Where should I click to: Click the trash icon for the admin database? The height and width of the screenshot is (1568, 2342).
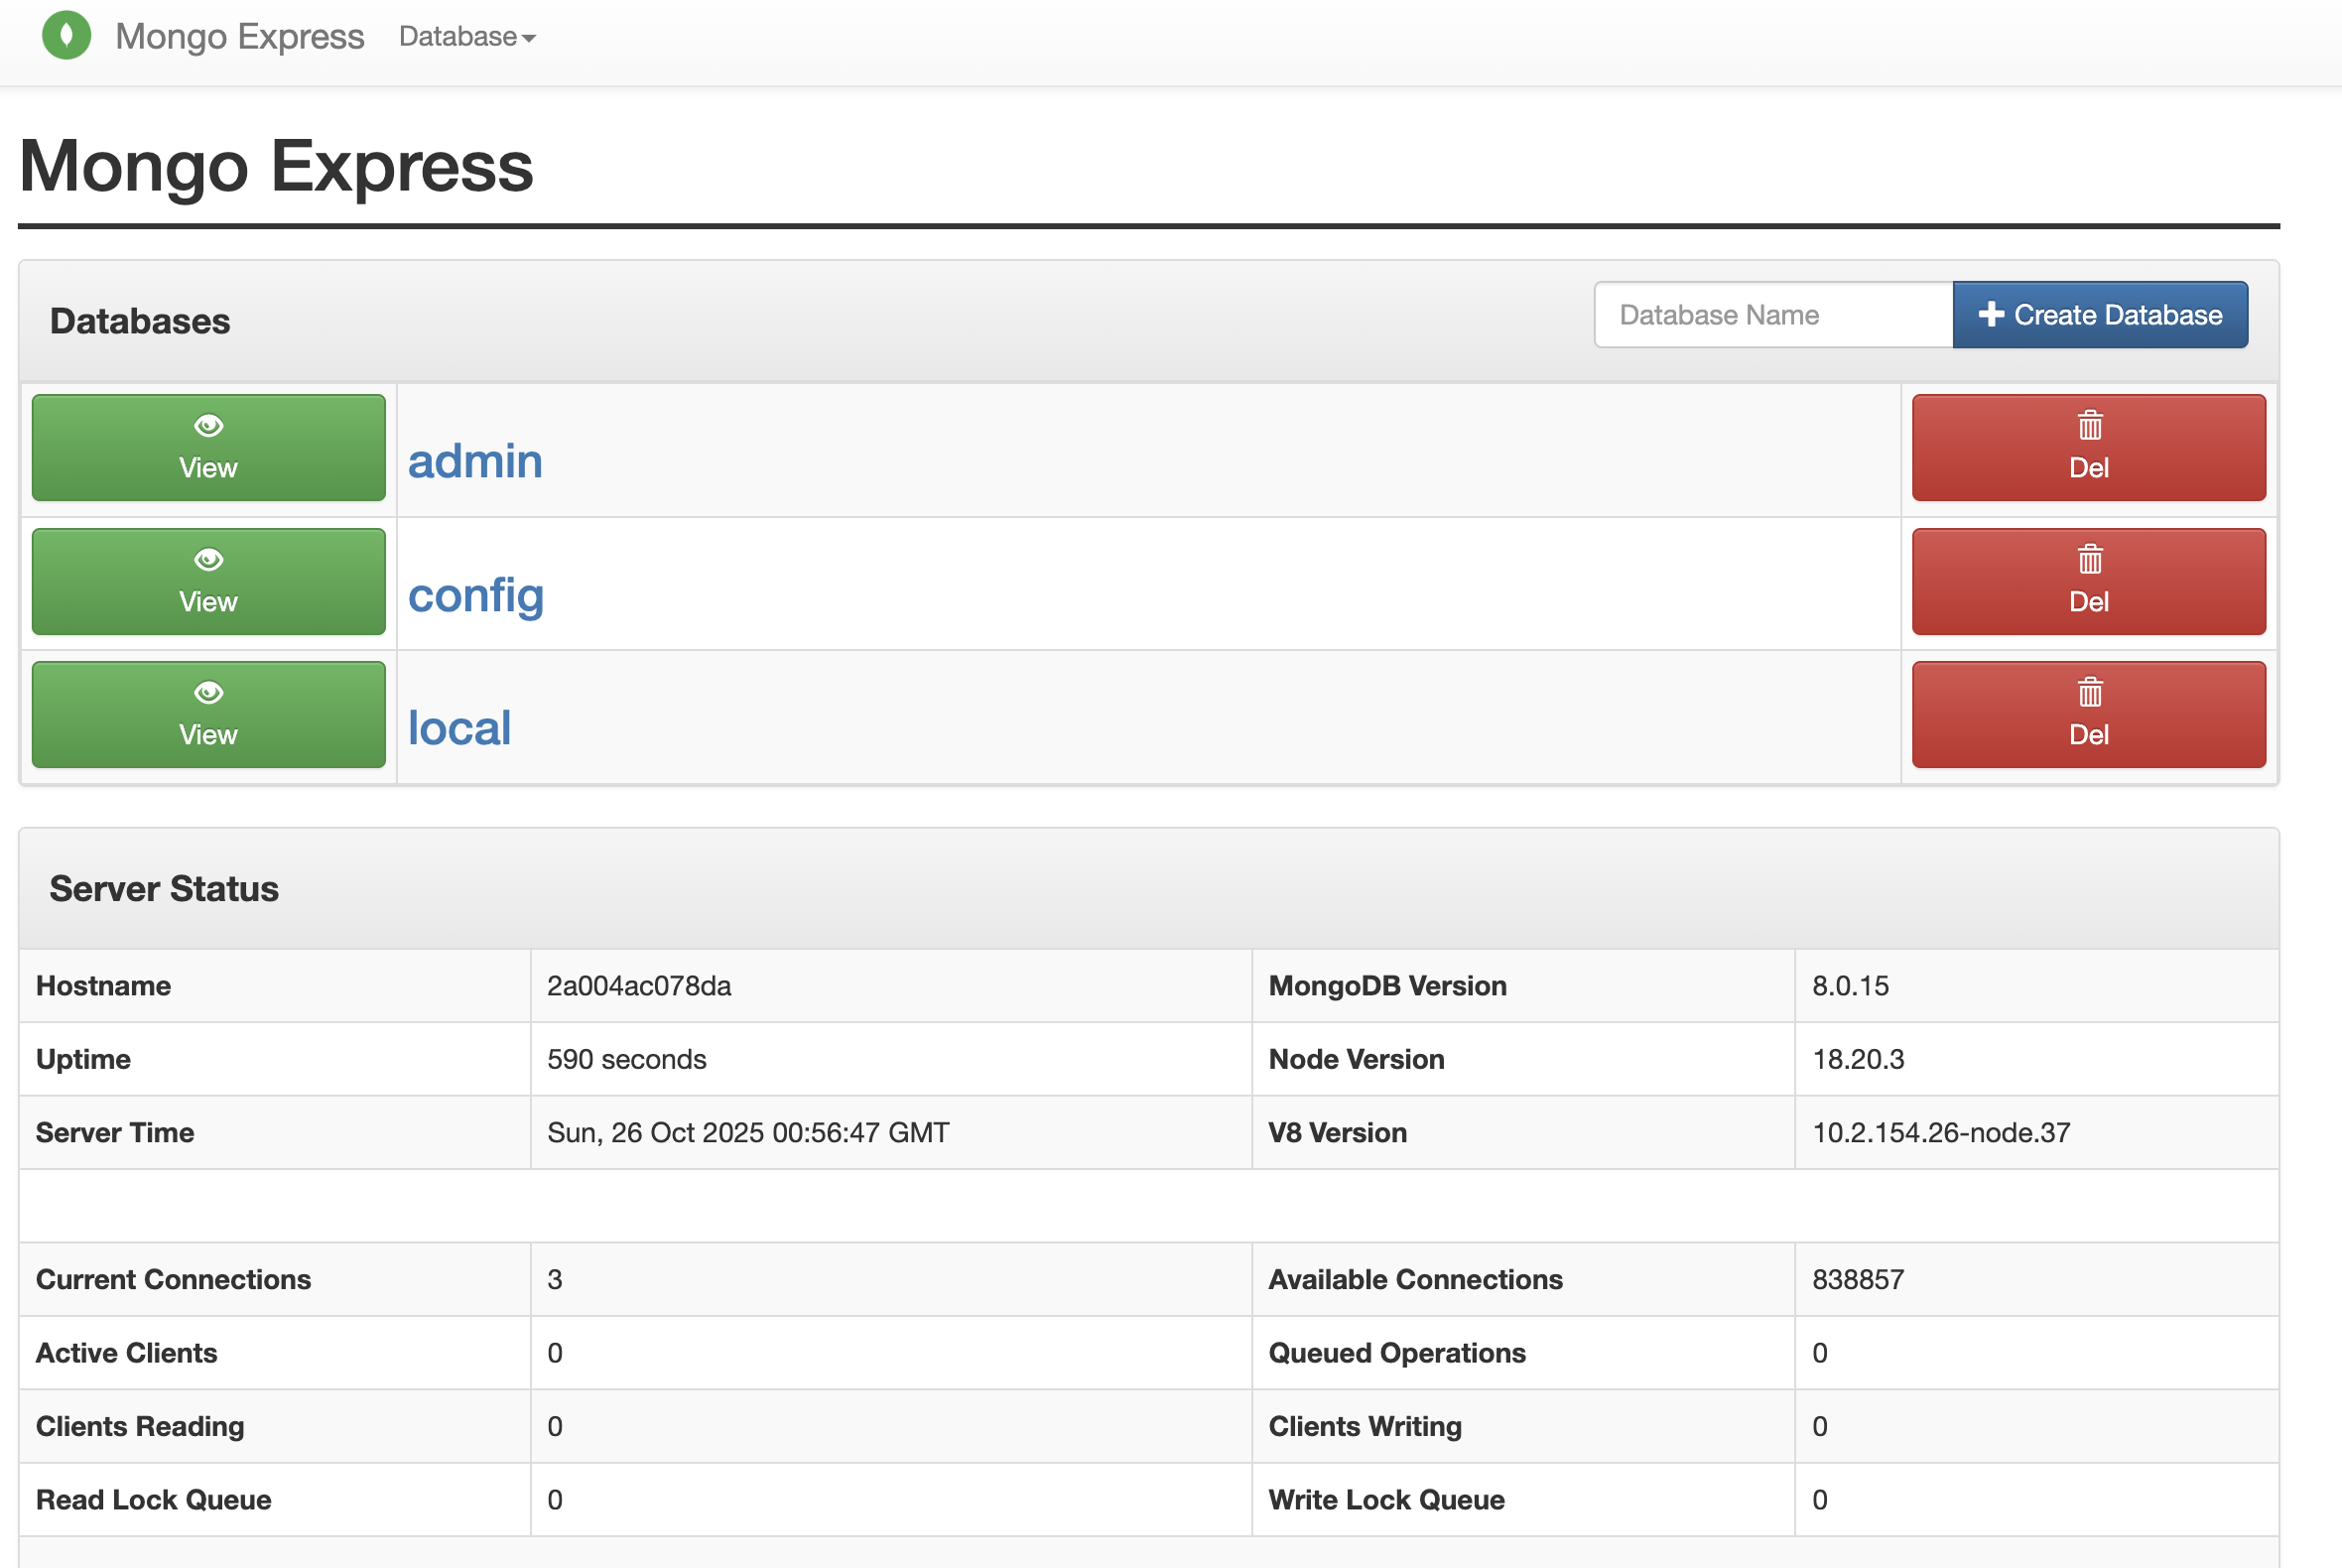click(2089, 426)
